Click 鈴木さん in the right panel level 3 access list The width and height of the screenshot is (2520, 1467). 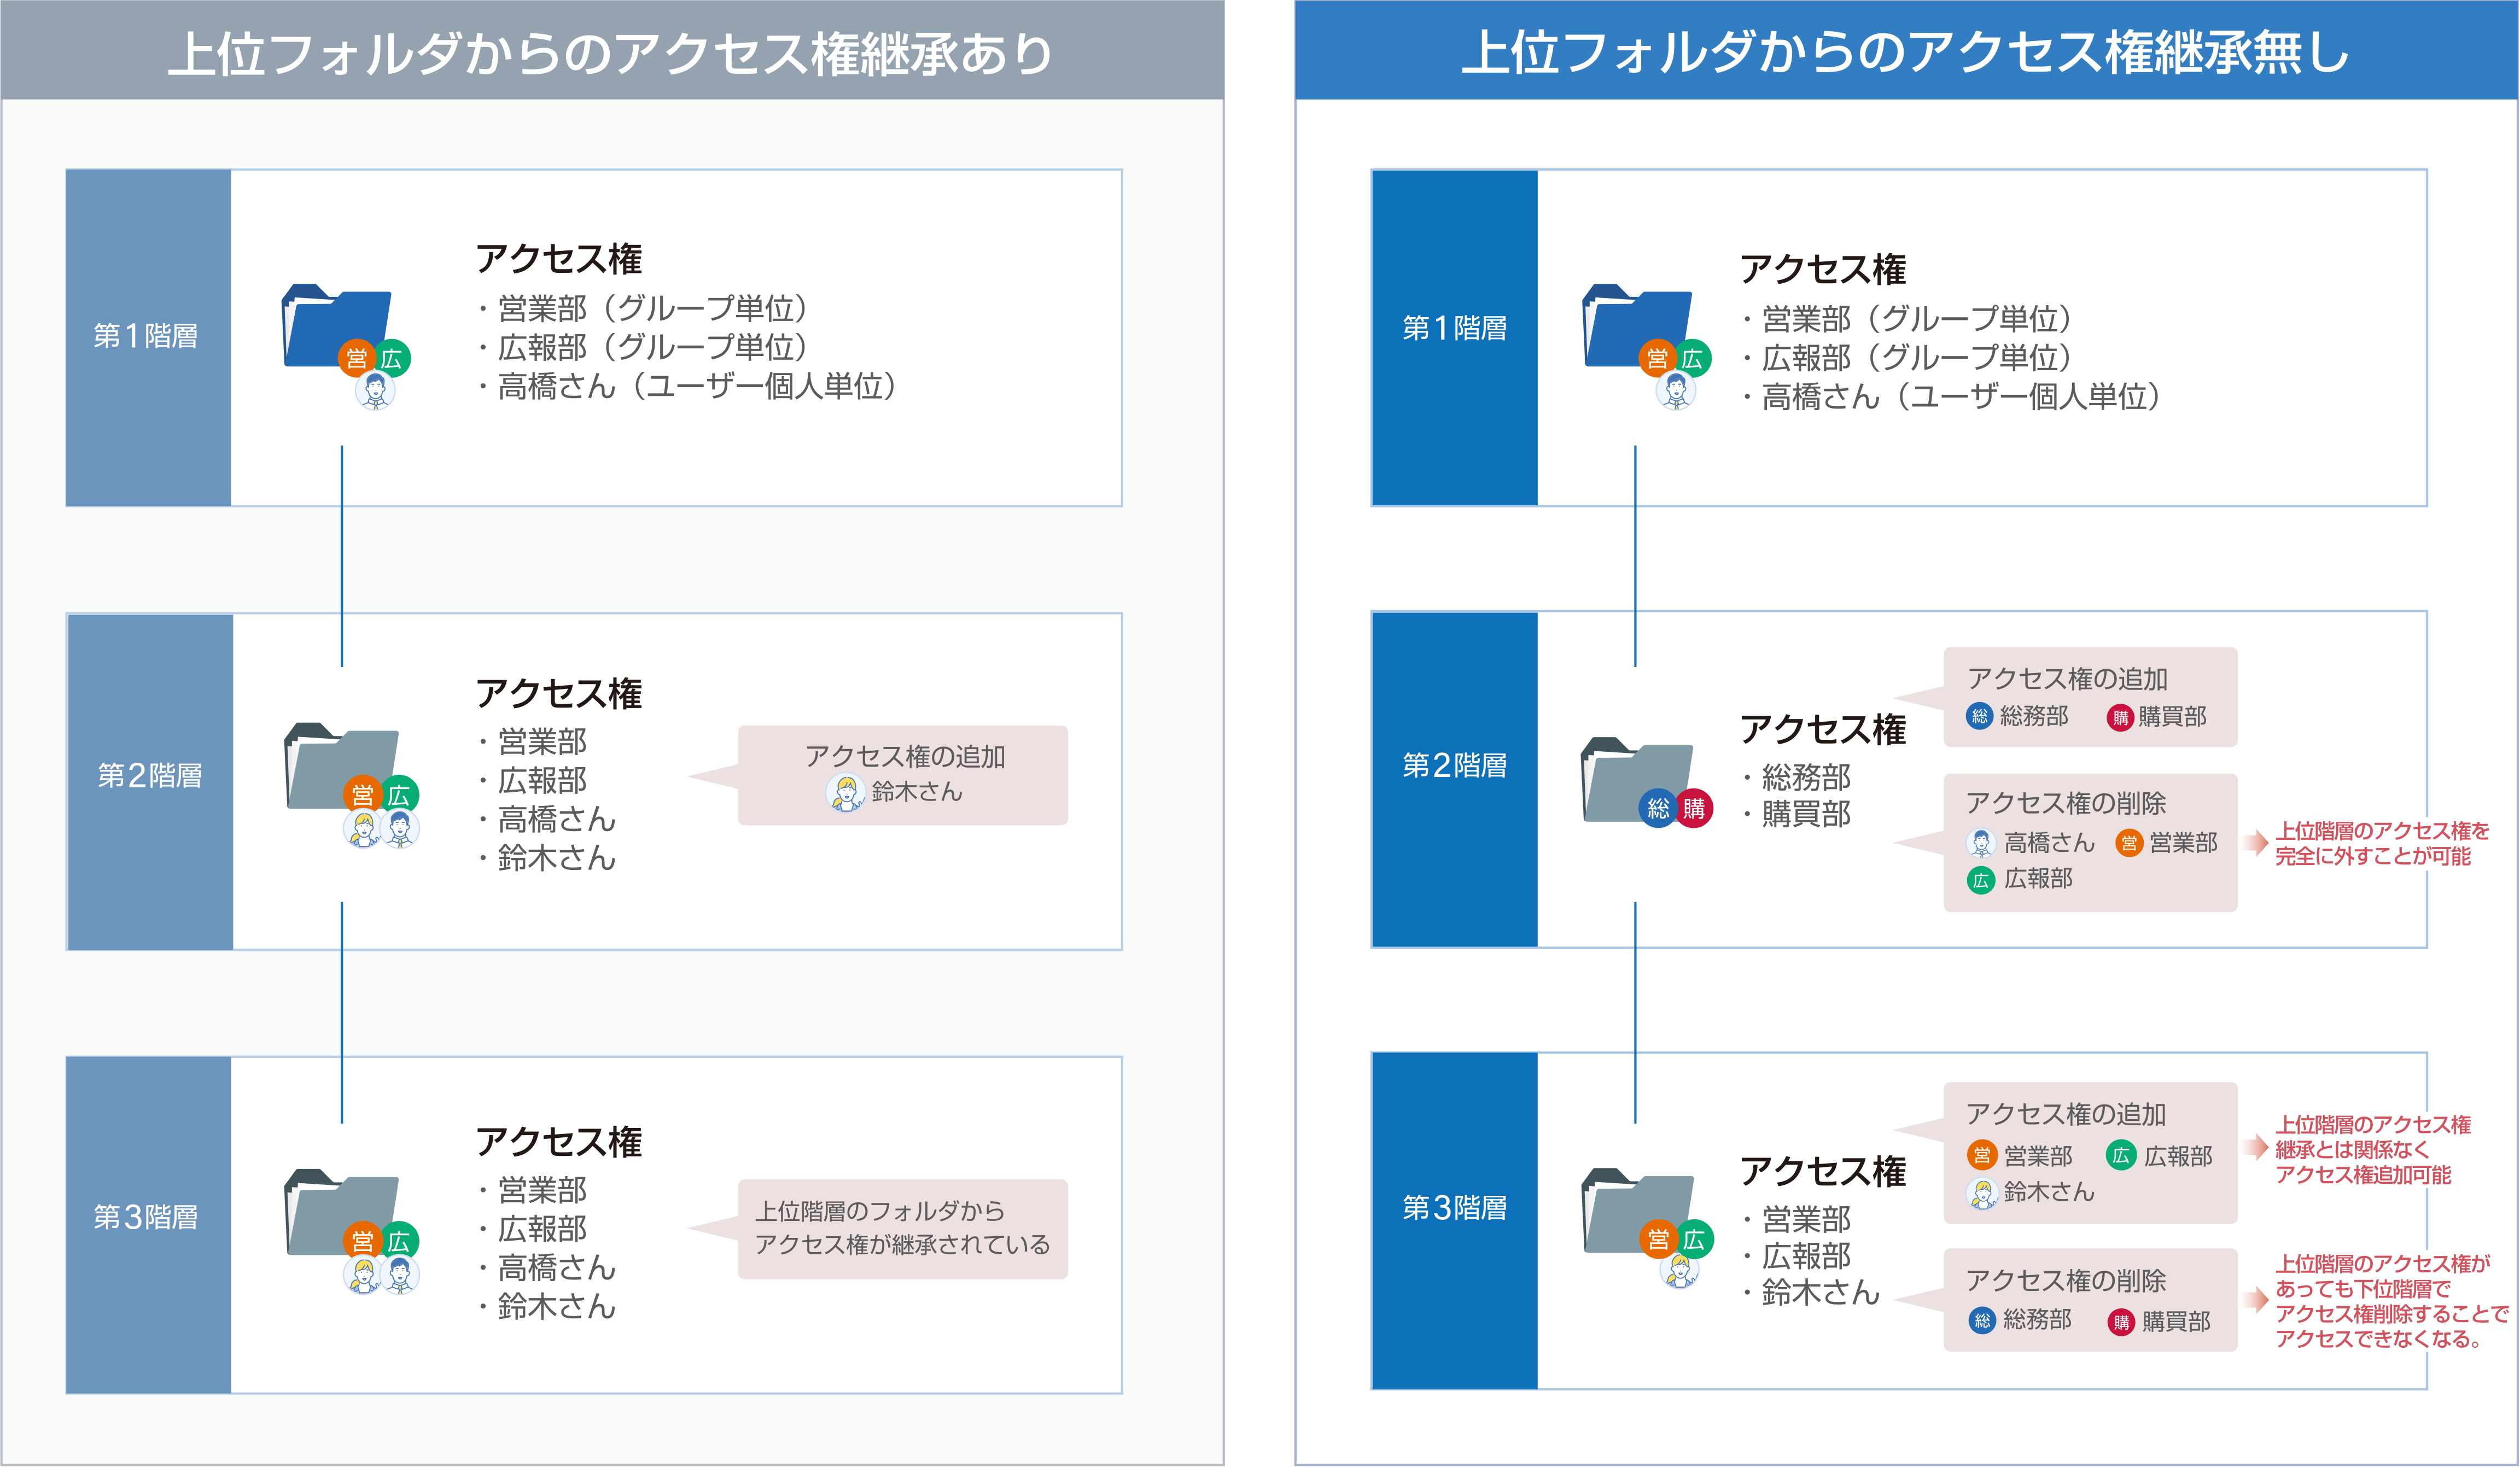pyautogui.click(x=1821, y=1293)
